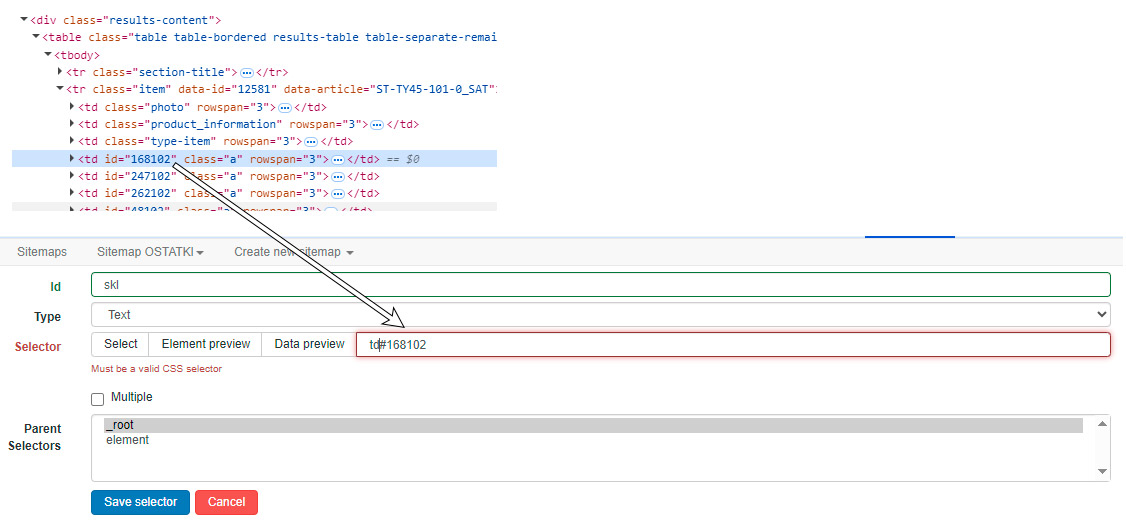1126x530 pixels.
Task: Click the ellipsis badge in section-title row
Action: click(247, 73)
